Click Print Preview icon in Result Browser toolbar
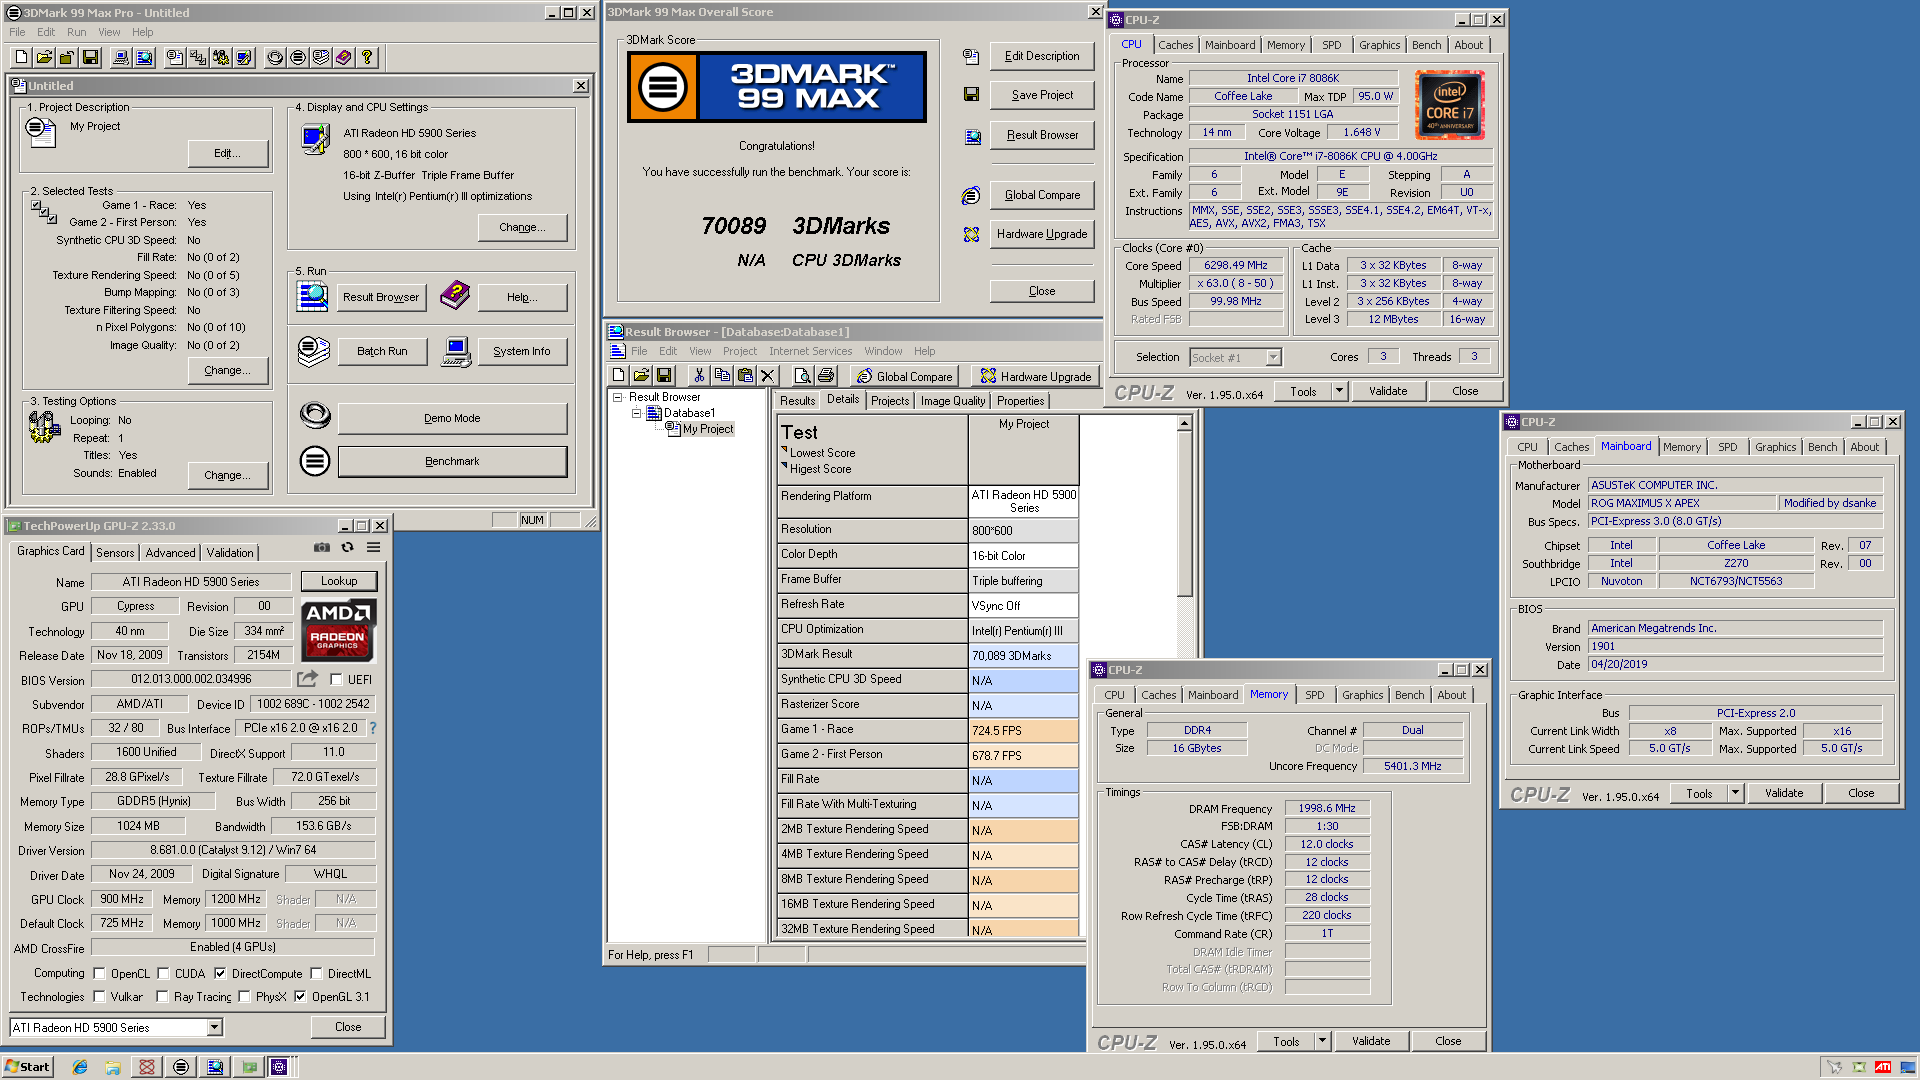 pyautogui.click(x=802, y=376)
